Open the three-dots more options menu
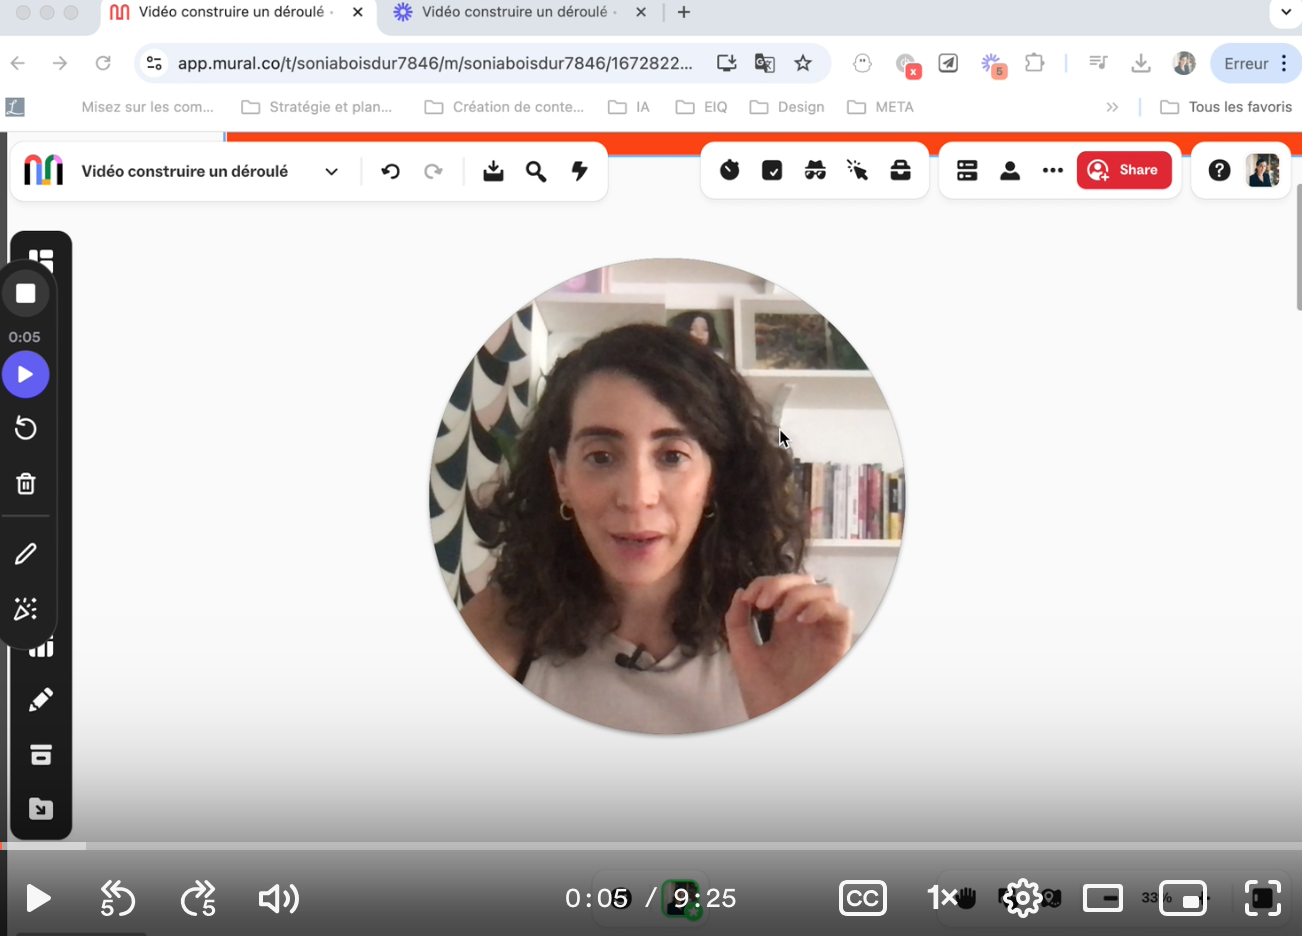Screen dimensions: 1302x936 [1052, 171]
